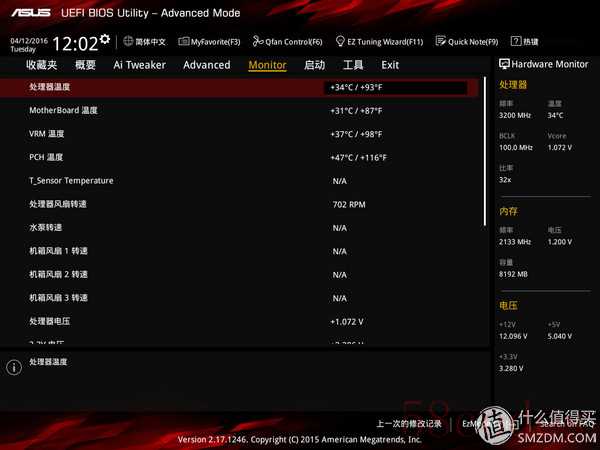Select PCH 温度 row

pyautogui.click(x=239, y=157)
